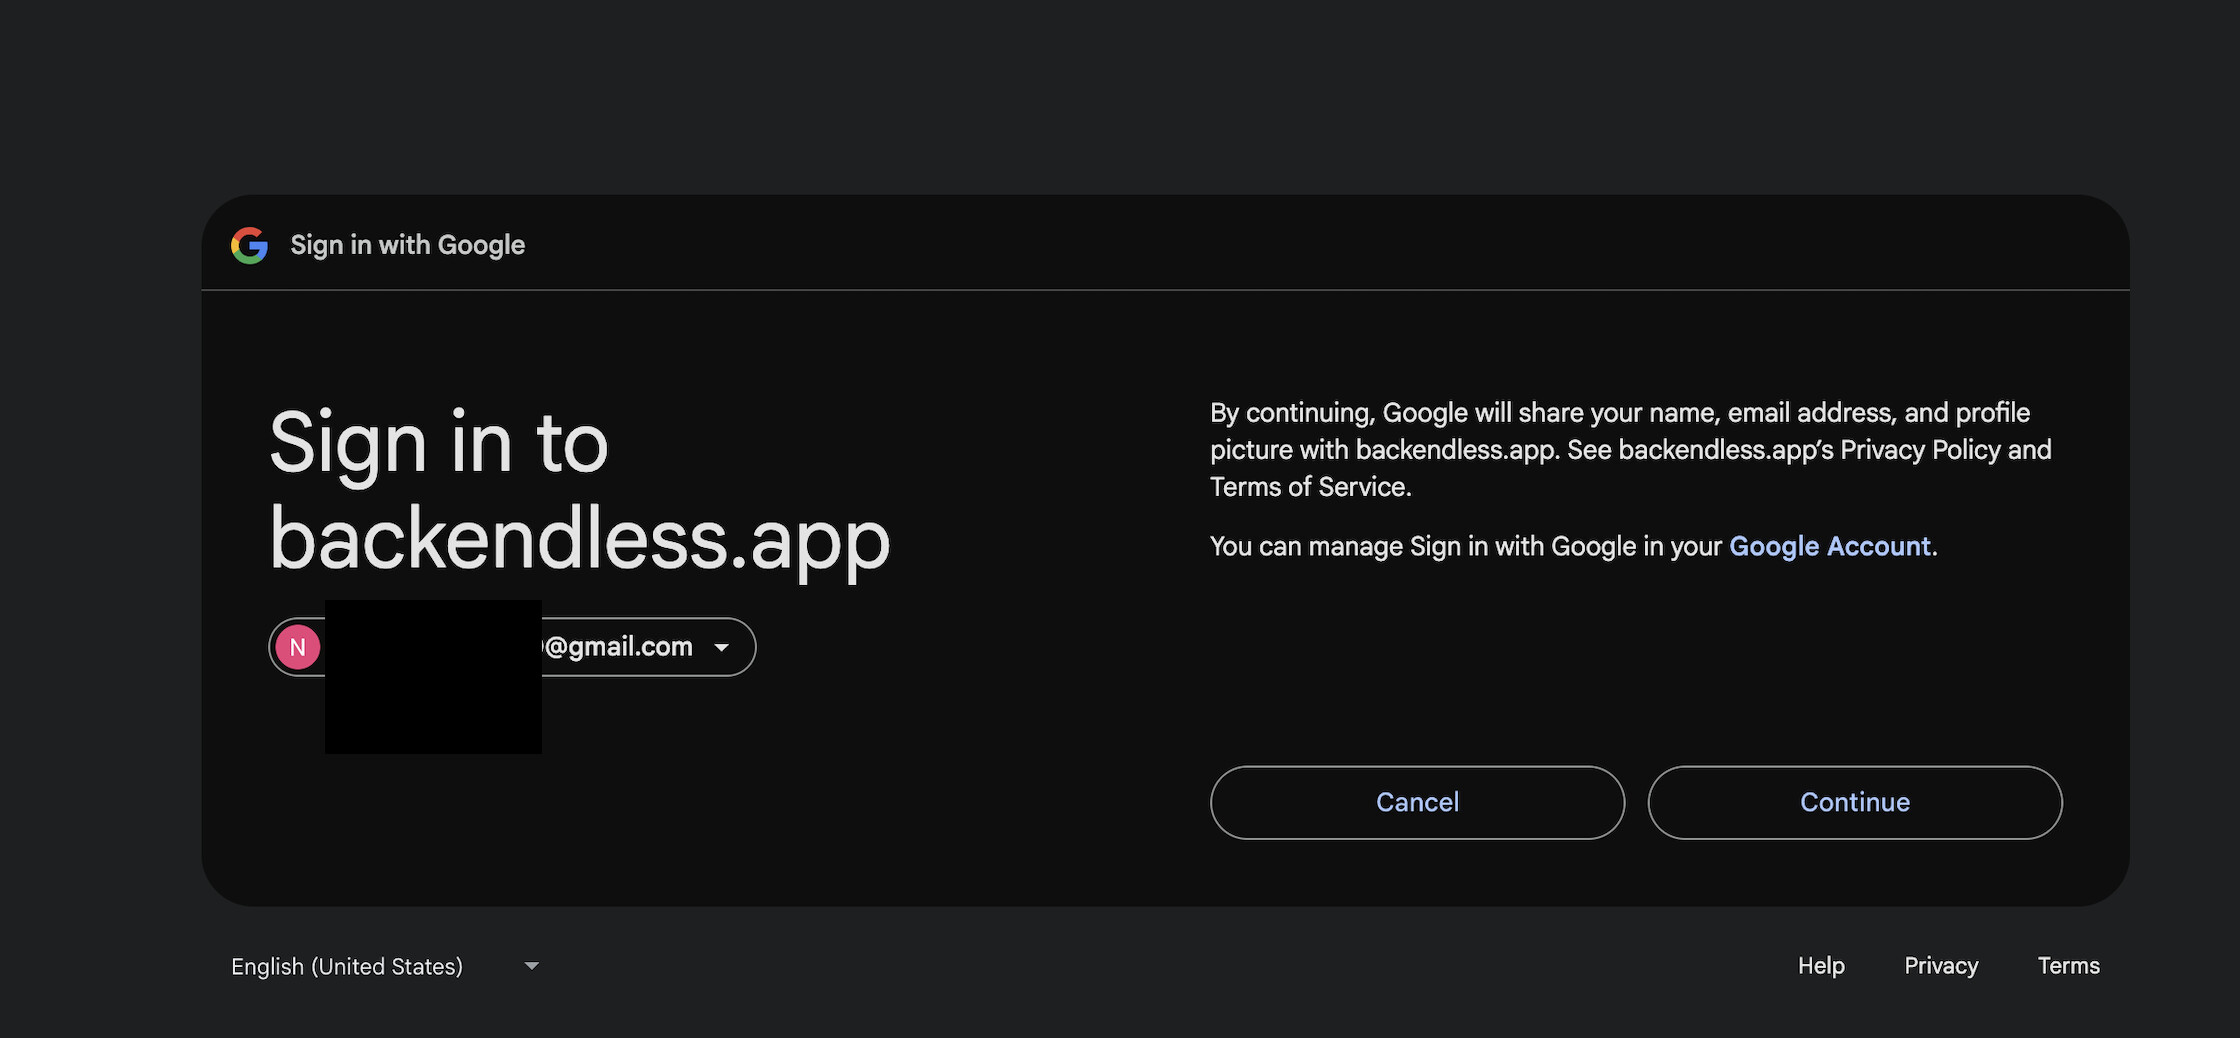Click the pink N account avatar
Viewport: 2240px width, 1038px height.
[x=298, y=647]
